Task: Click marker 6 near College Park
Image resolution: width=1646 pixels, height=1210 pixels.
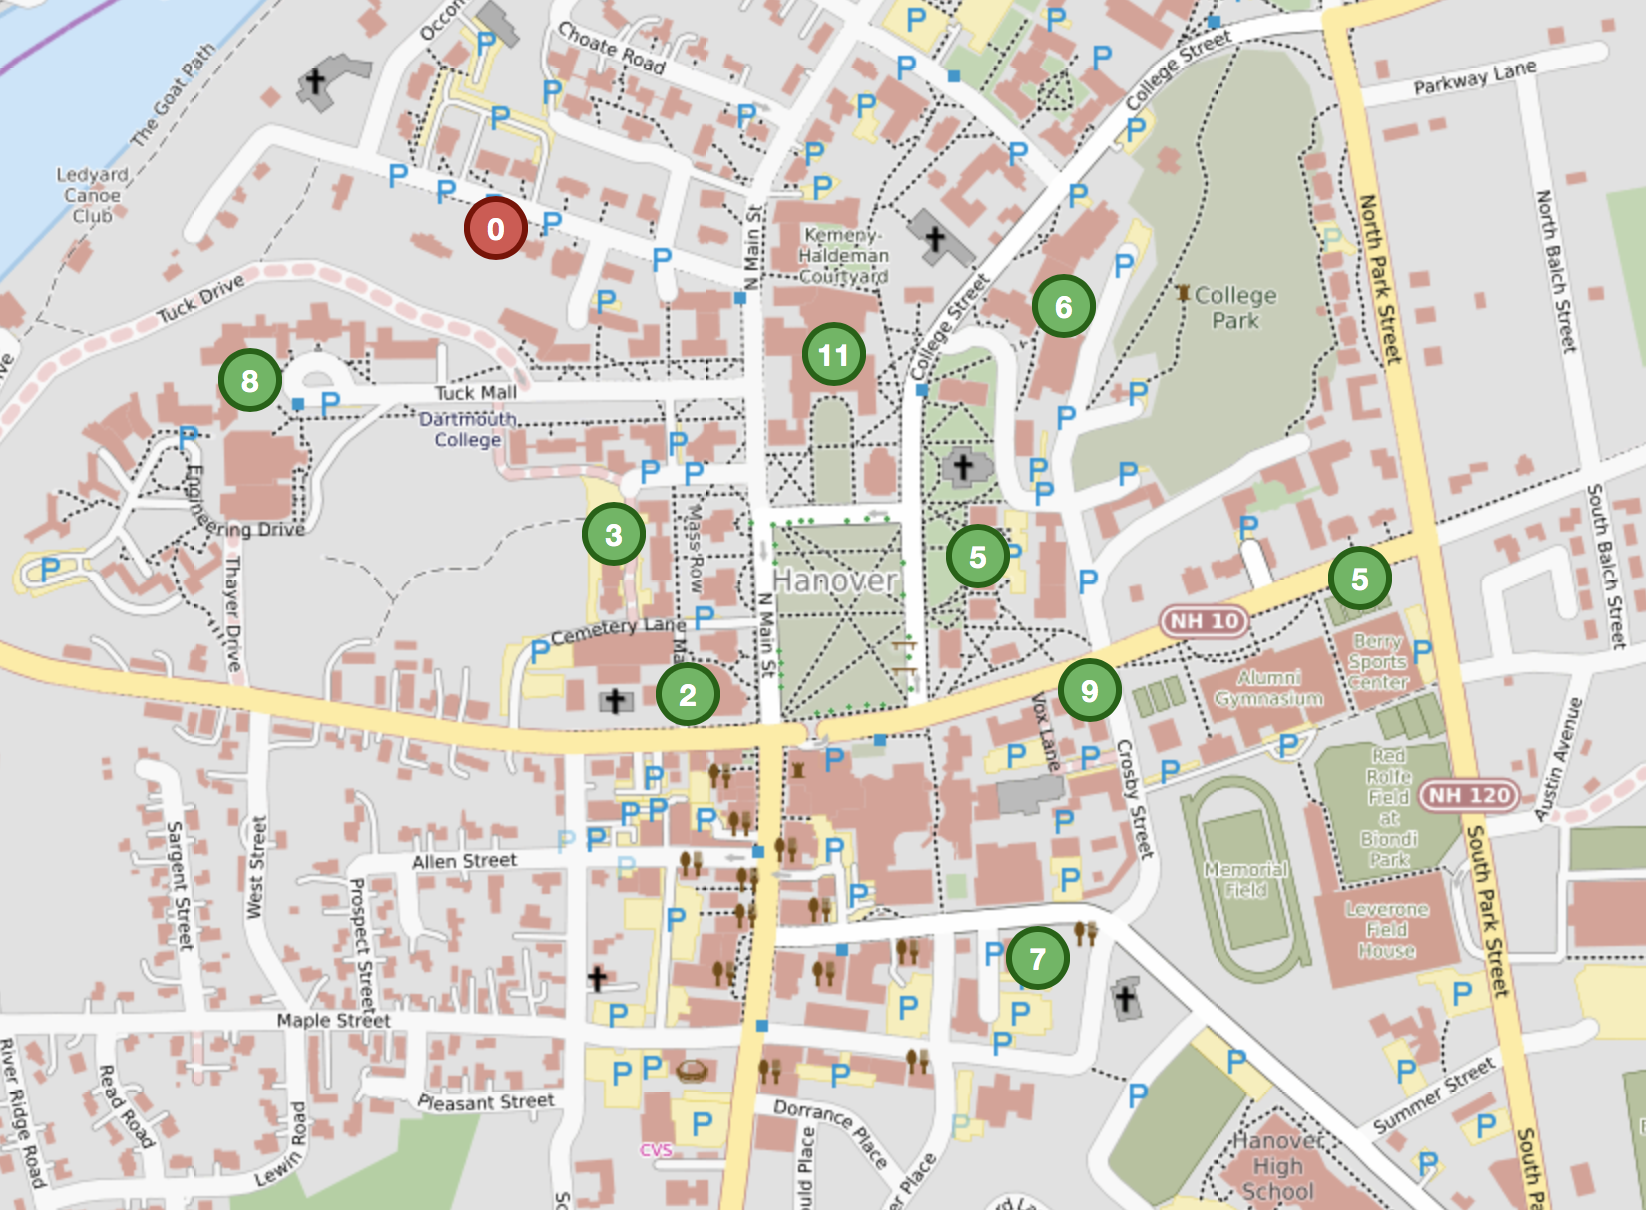Action: 1063,307
